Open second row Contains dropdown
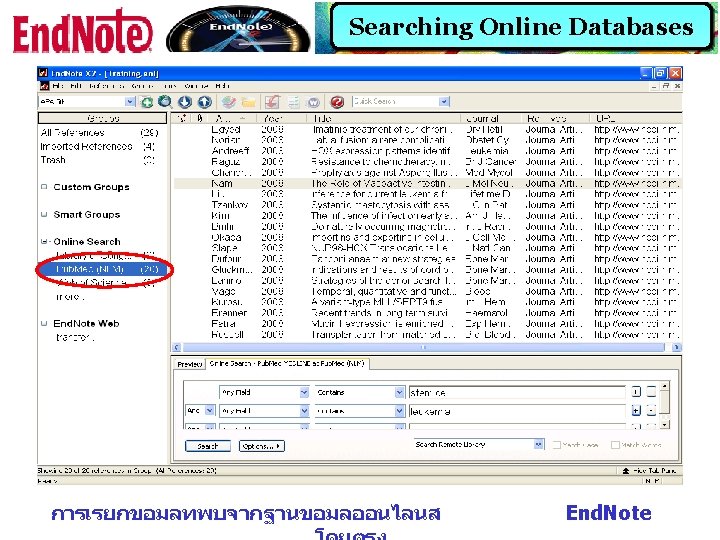This screenshot has width=720, height=540. [399, 411]
